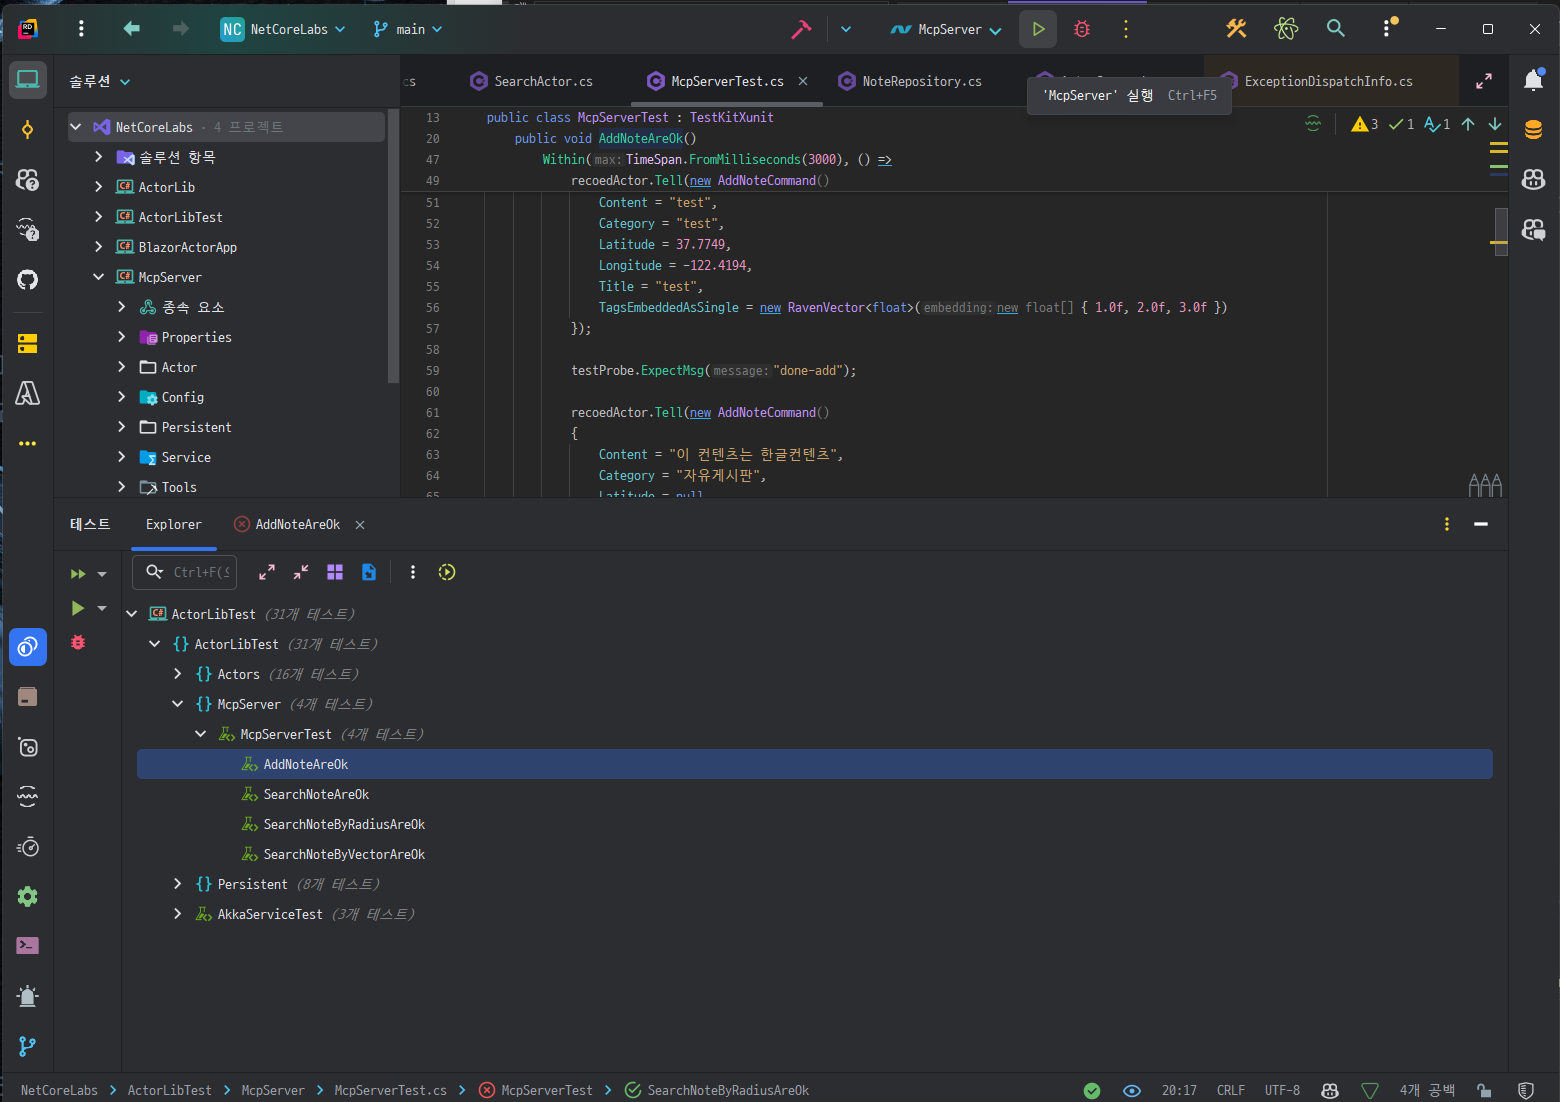Click Run all tests double-arrow icon

point(78,574)
